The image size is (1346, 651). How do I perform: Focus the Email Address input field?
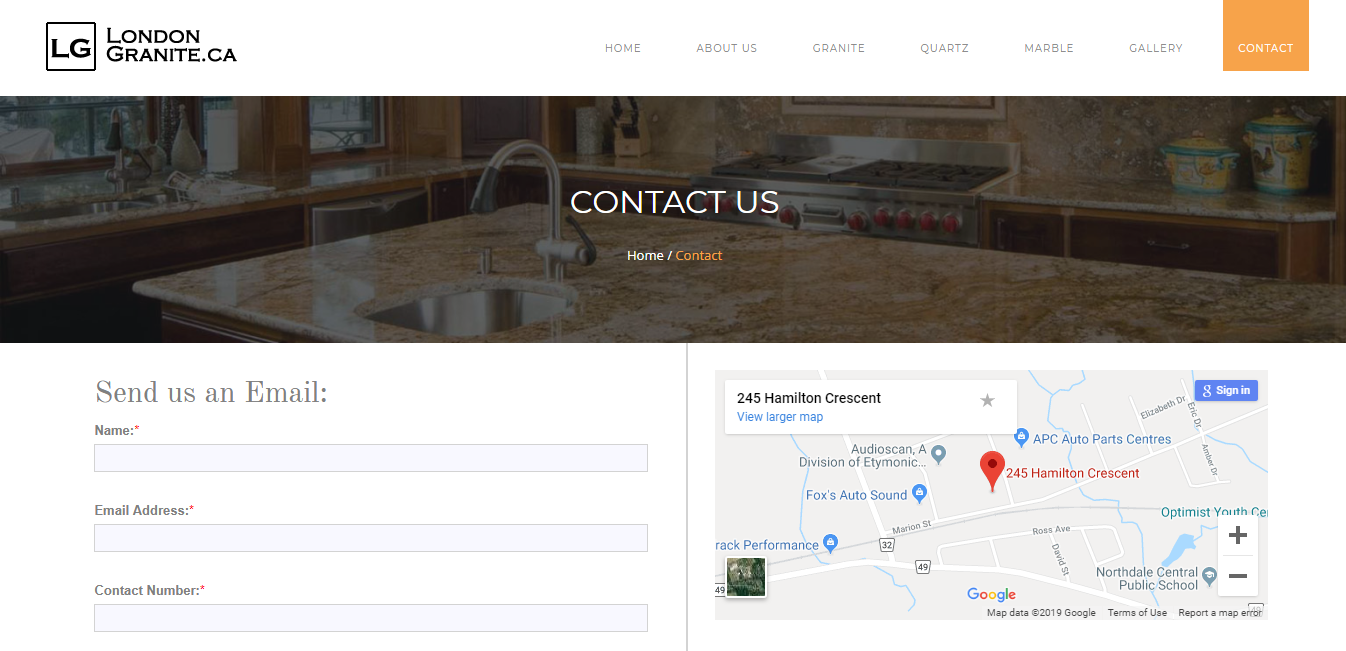click(x=371, y=538)
